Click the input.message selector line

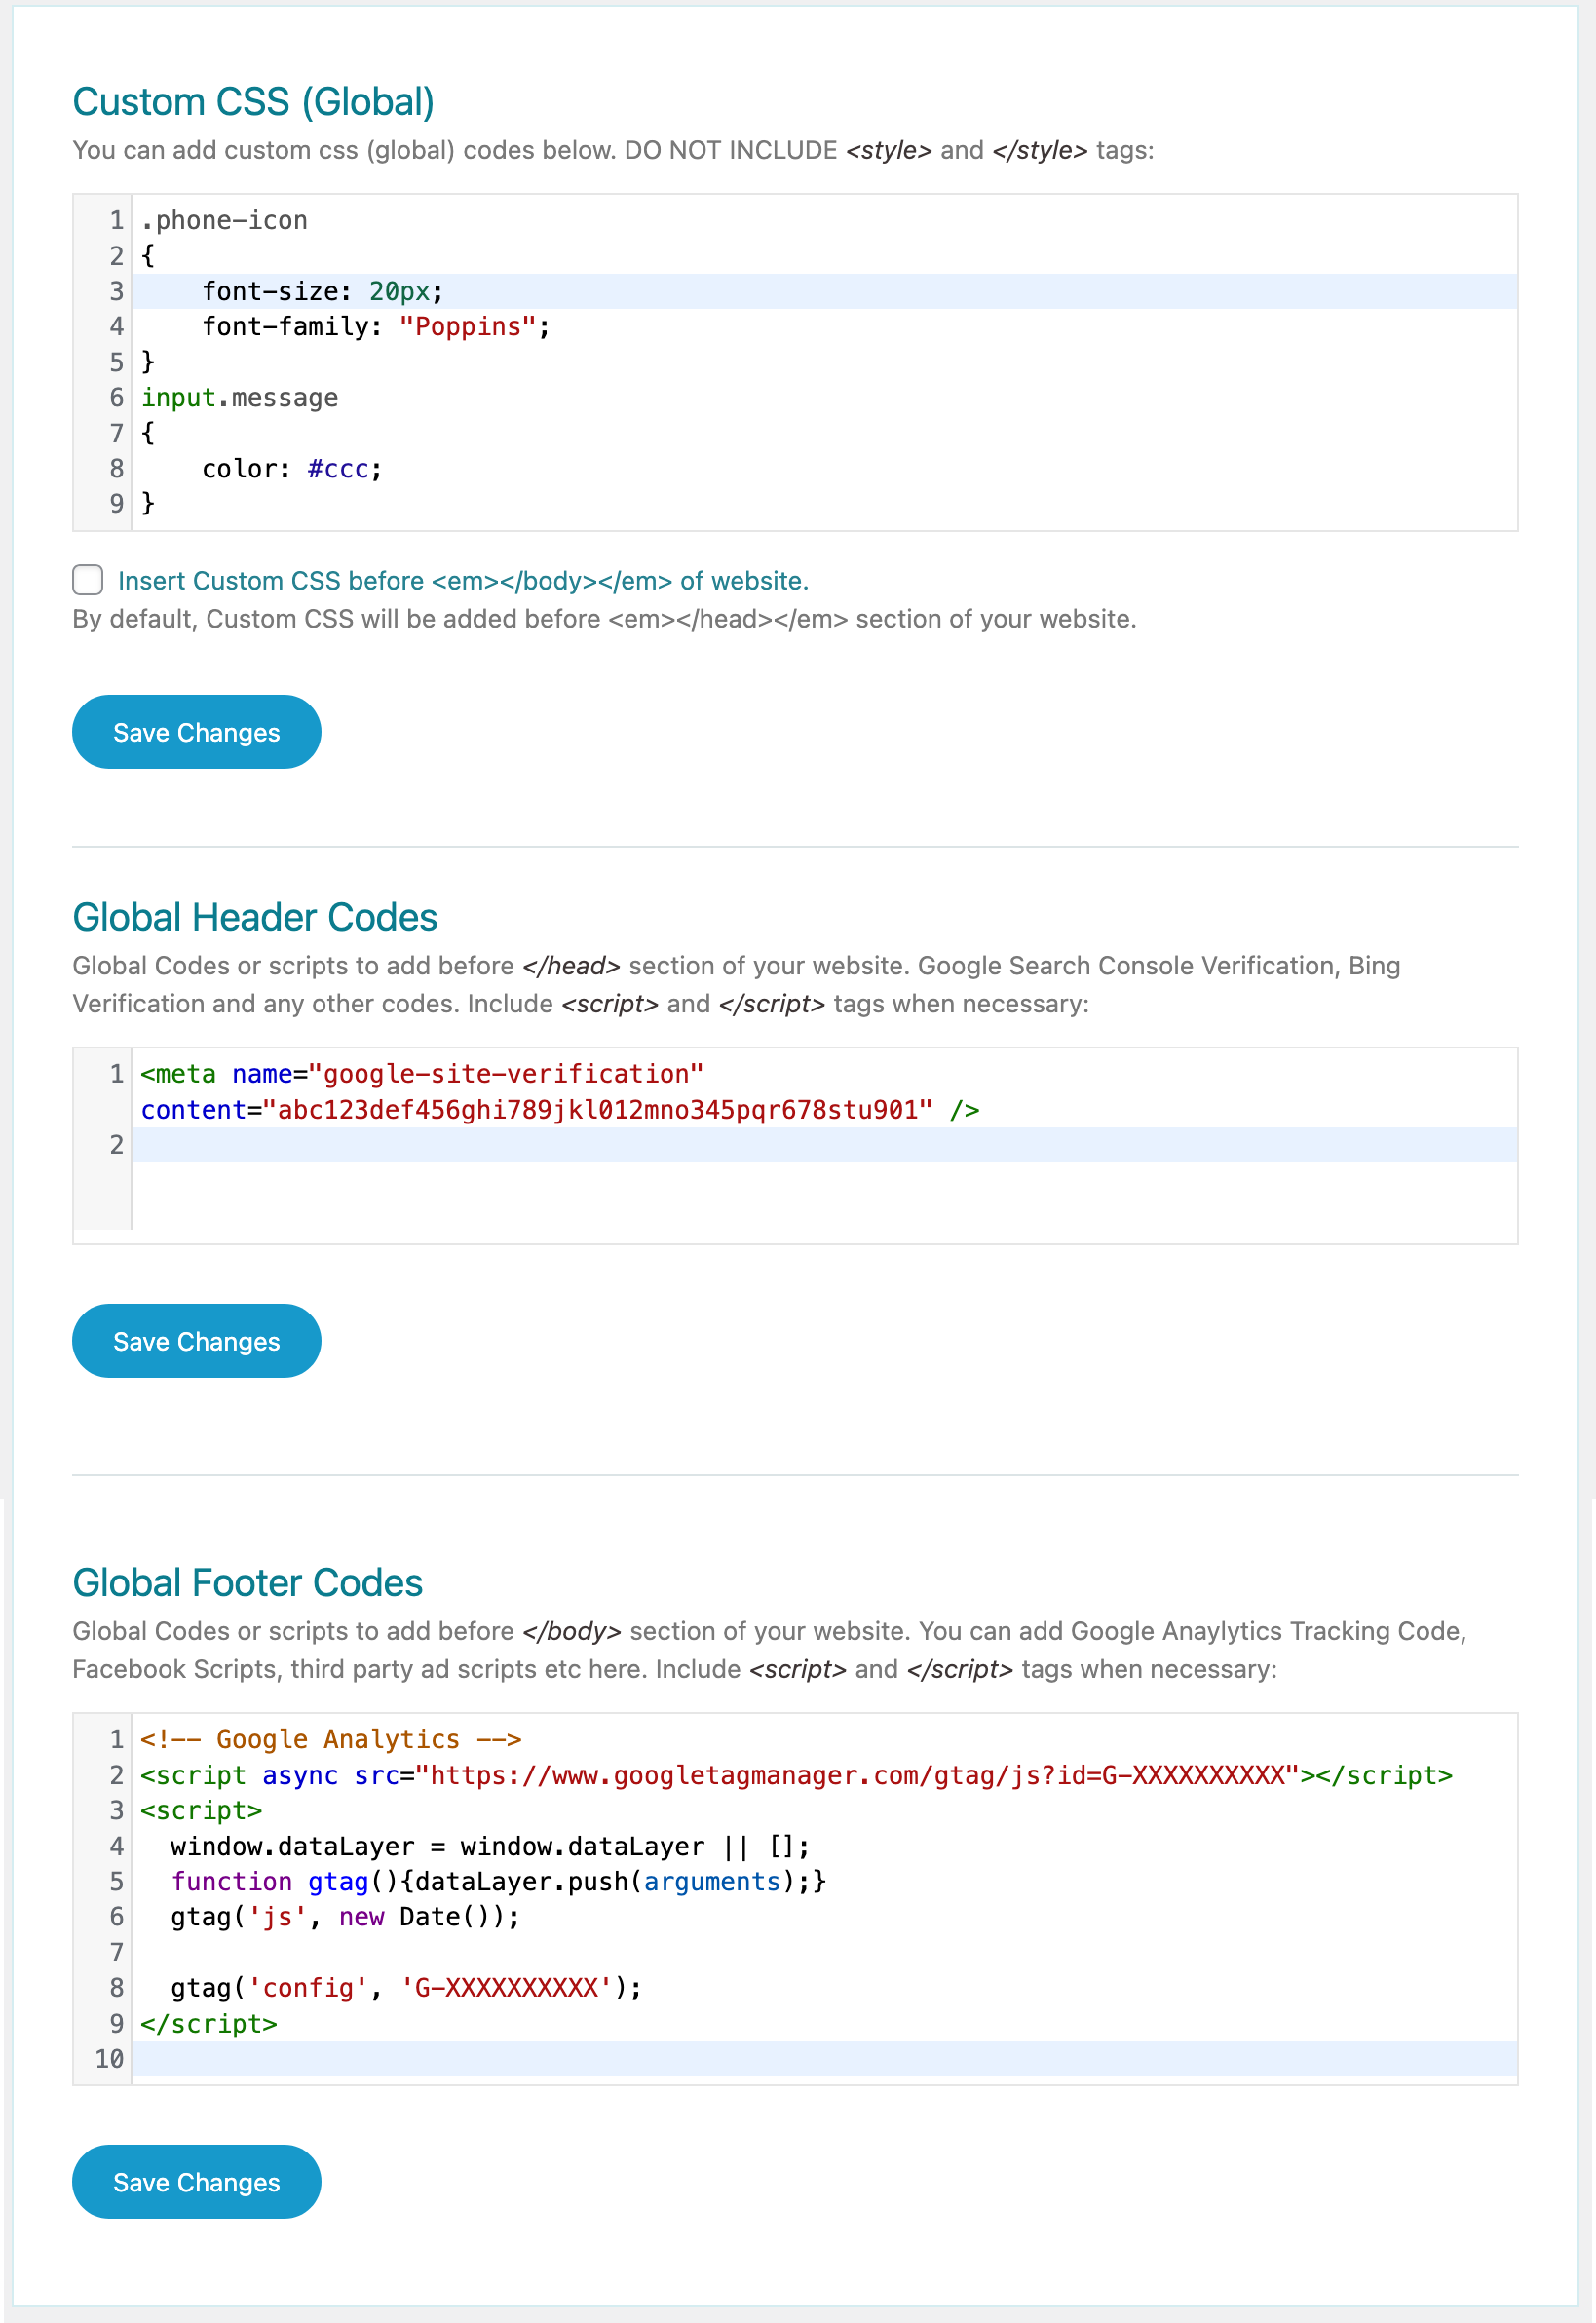pos(240,398)
